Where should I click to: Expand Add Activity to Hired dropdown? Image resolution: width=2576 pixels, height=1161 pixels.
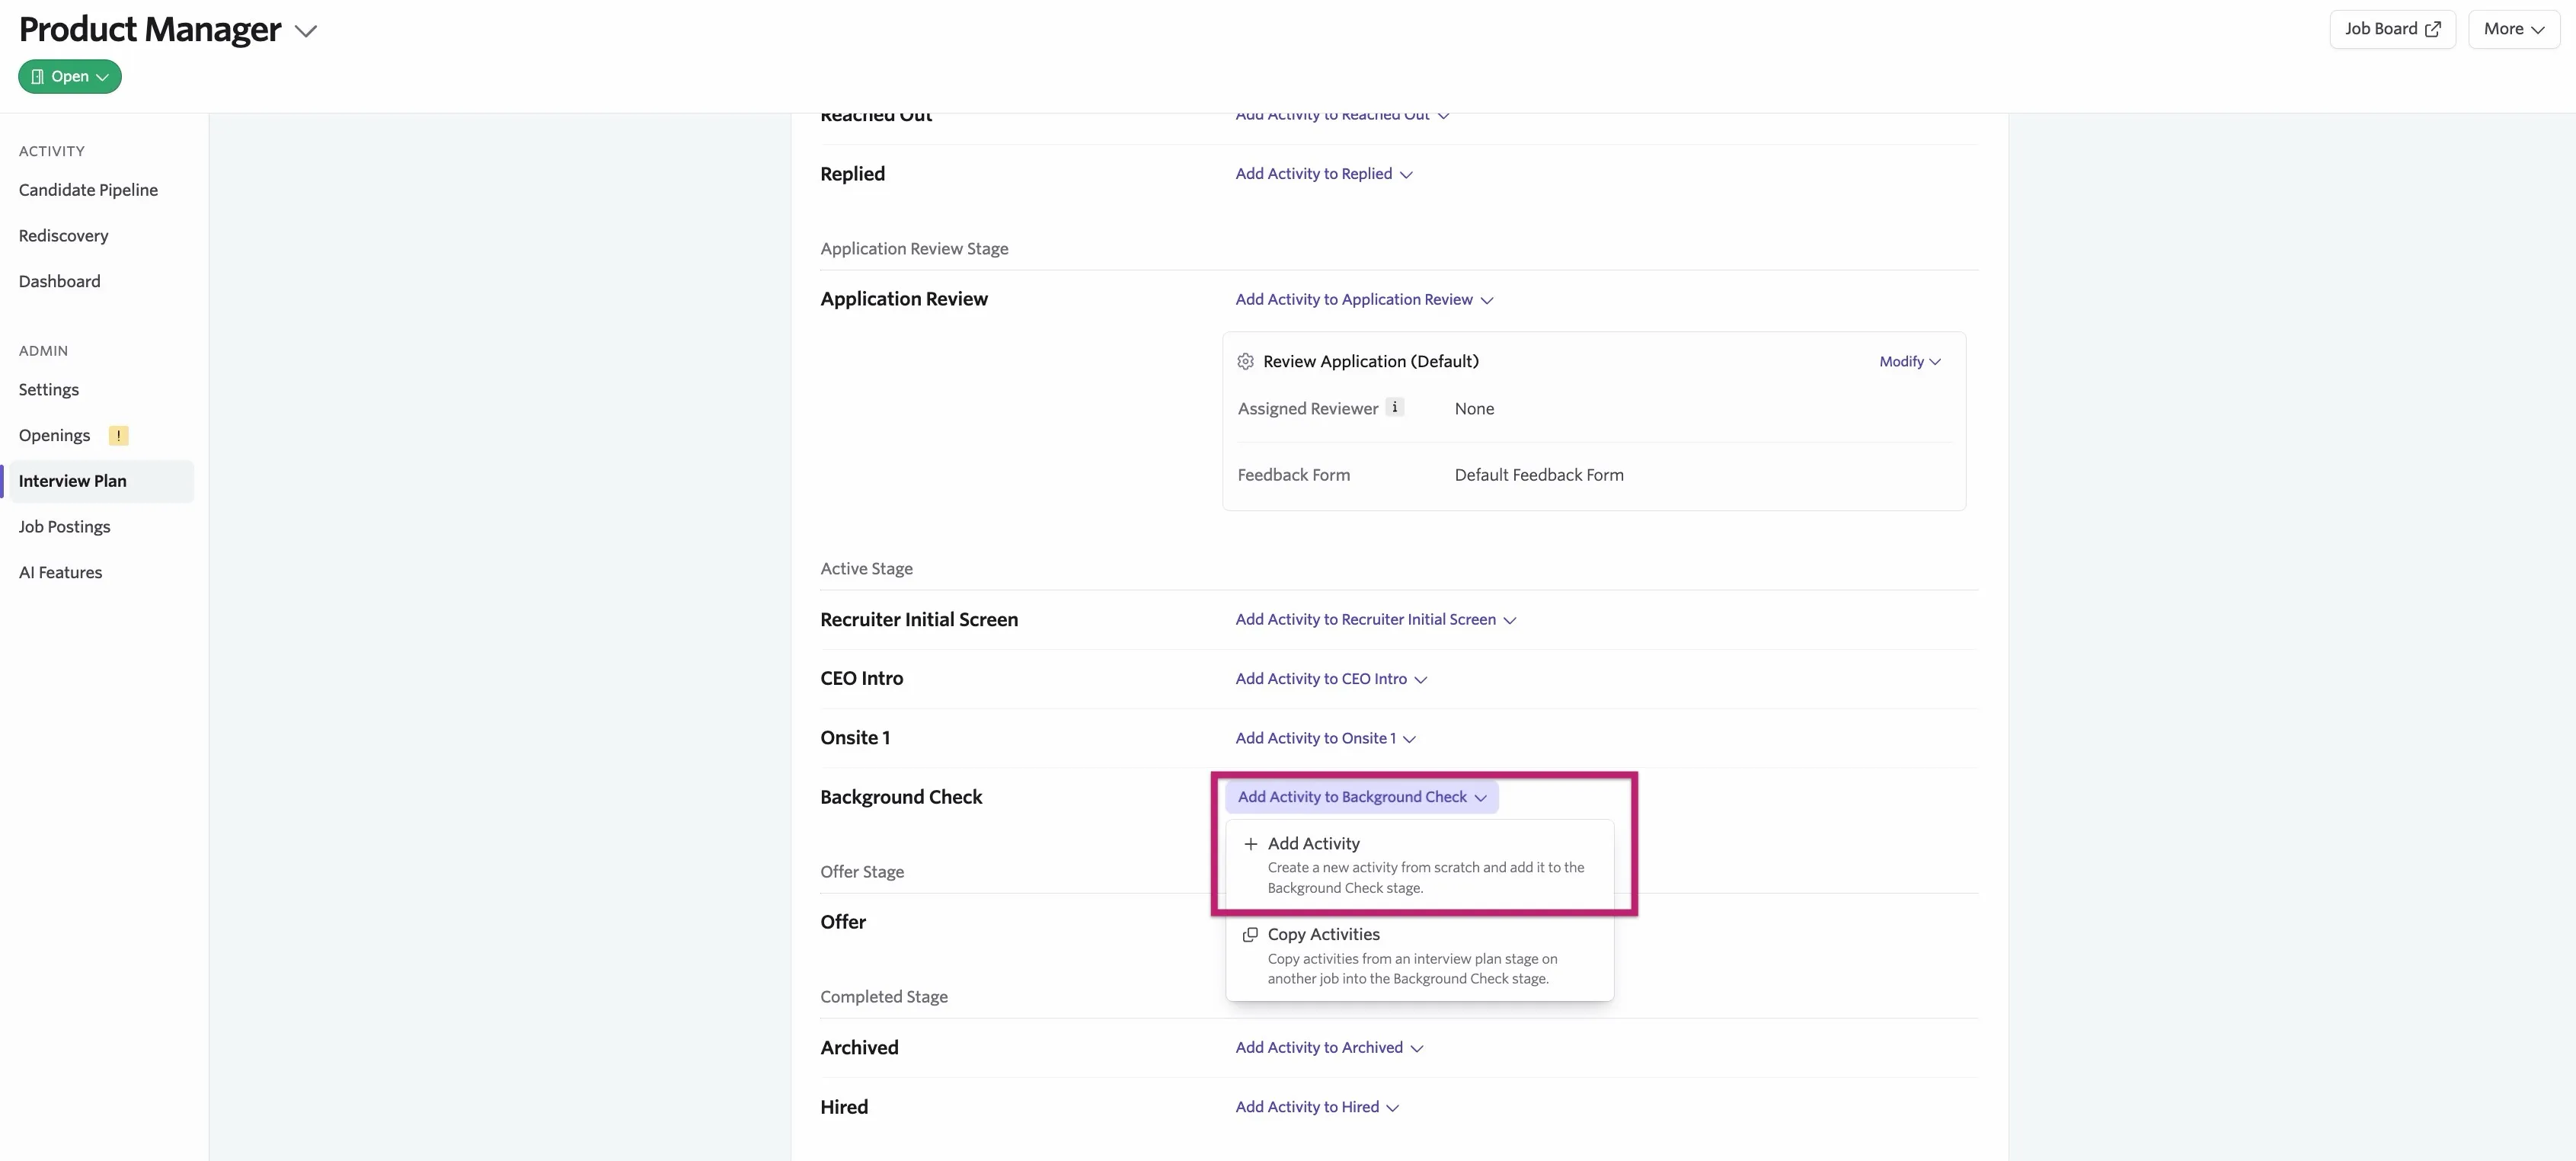tap(1317, 1107)
